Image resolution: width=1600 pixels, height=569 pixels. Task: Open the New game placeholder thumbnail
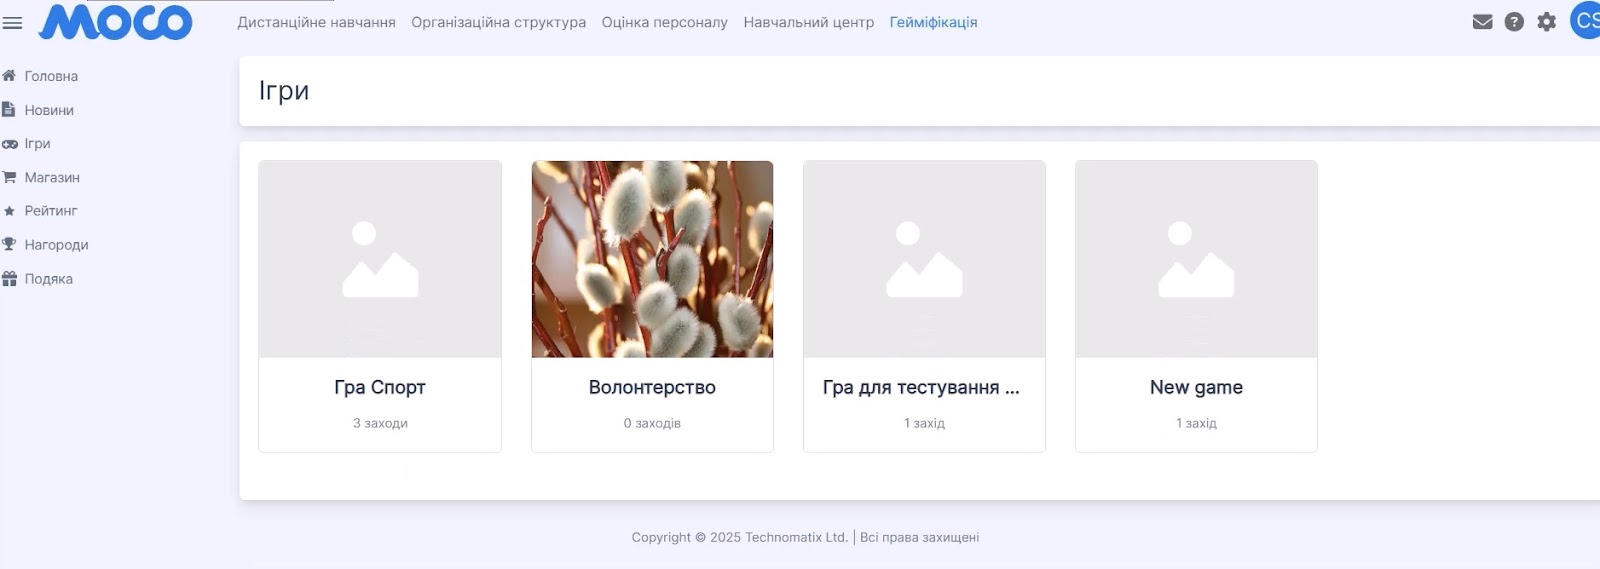coord(1196,259)
